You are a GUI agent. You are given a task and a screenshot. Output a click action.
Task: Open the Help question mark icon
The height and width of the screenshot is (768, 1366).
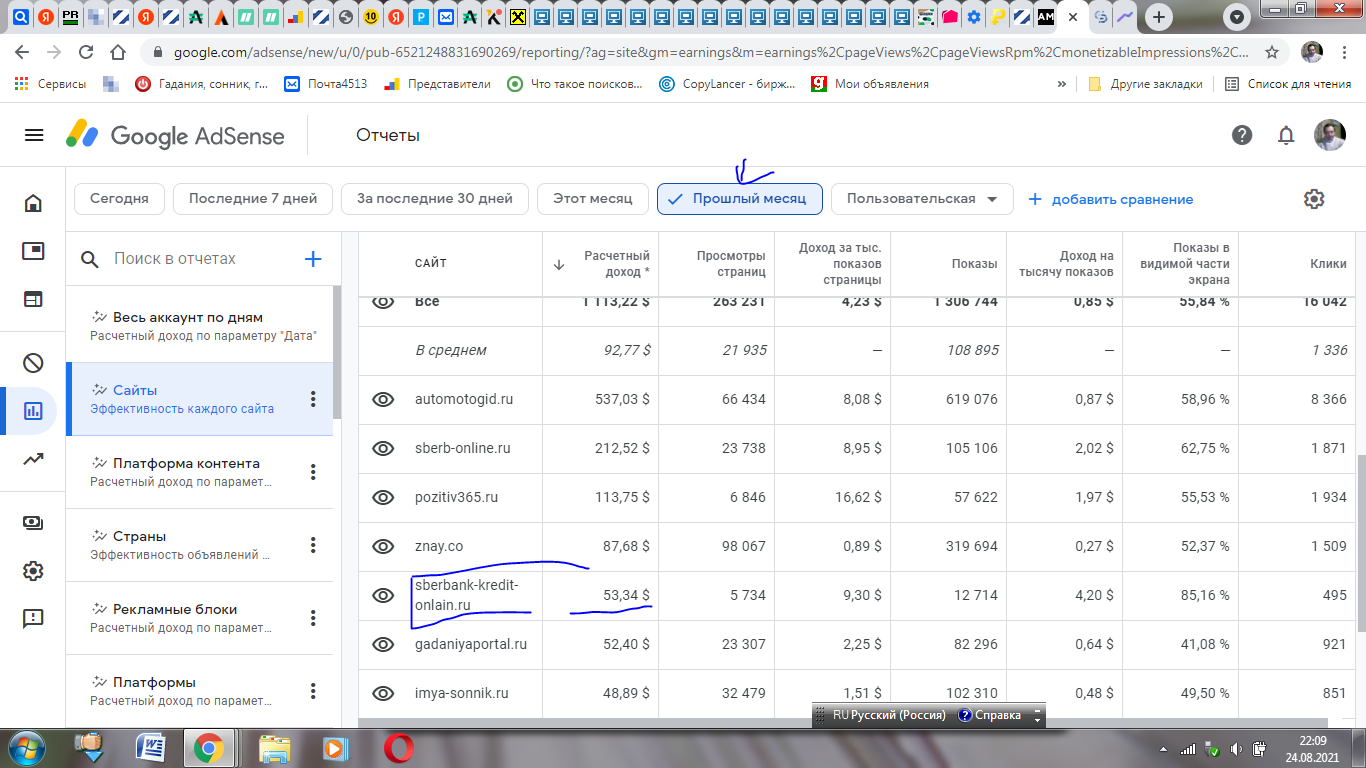click(1242, 135)
